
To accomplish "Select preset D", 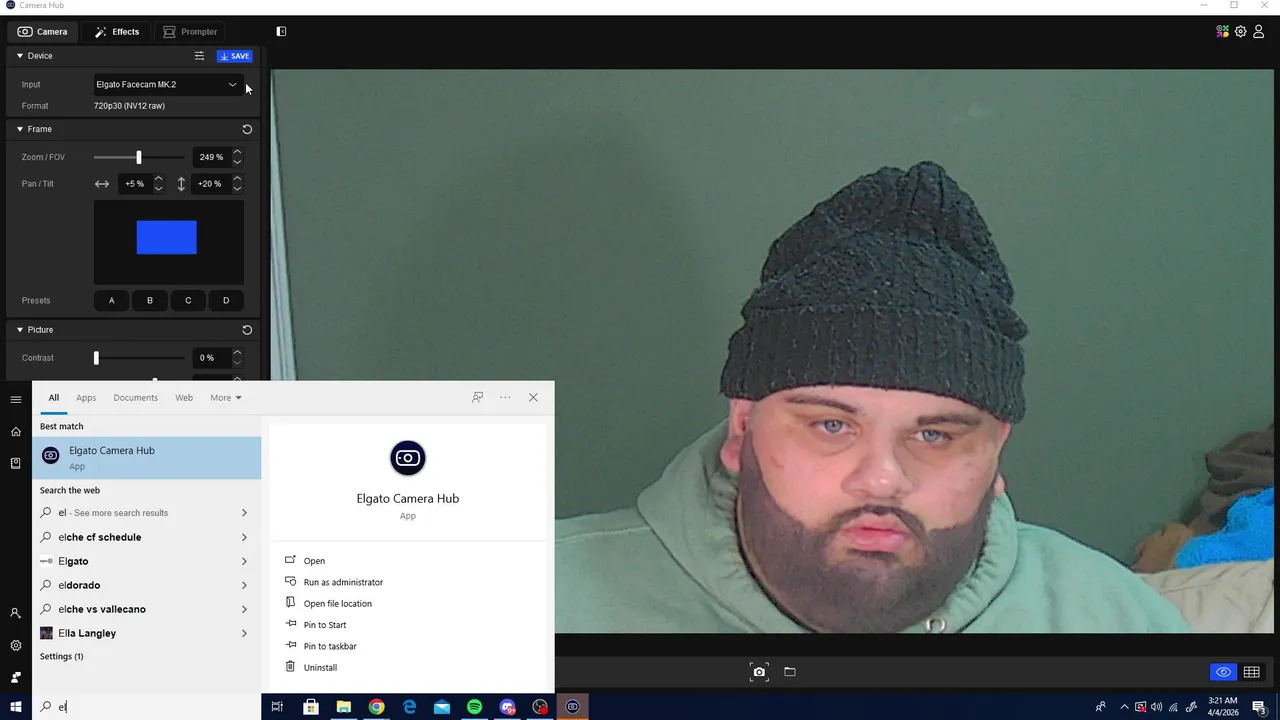I will [226, 301].
